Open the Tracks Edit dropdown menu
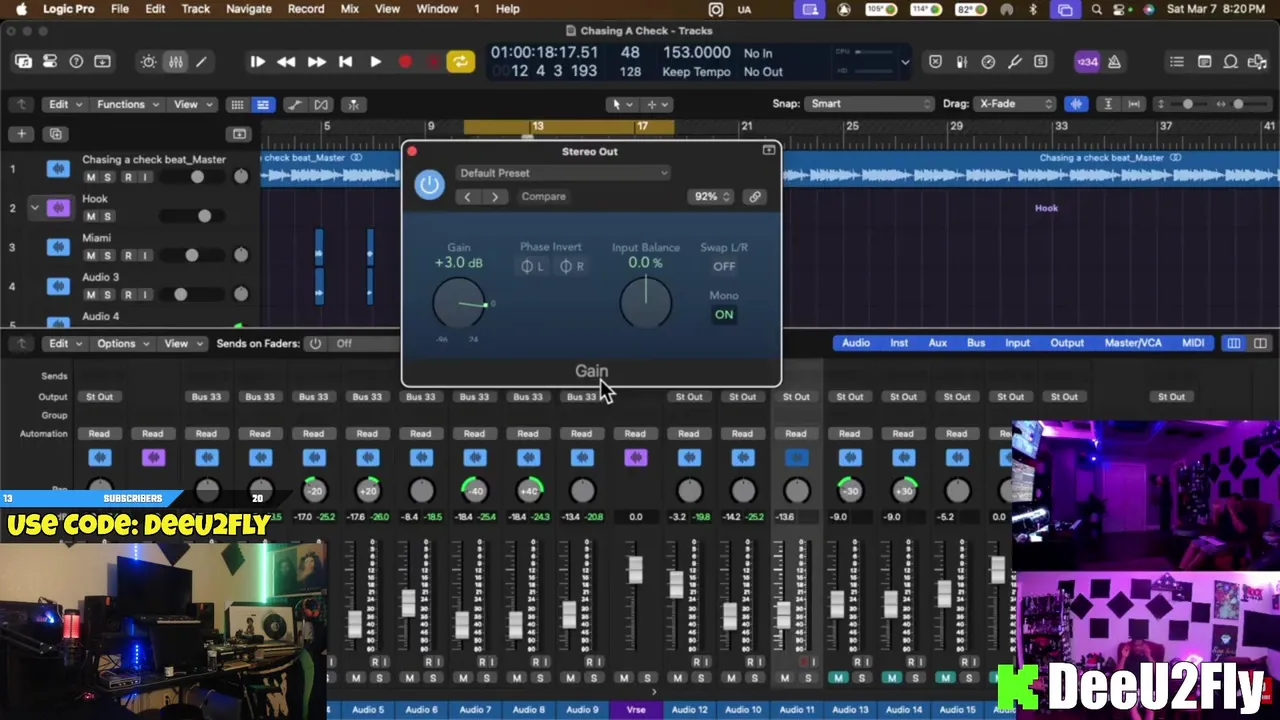This screenshot has height=720, width=1280. tap(66, 104)
